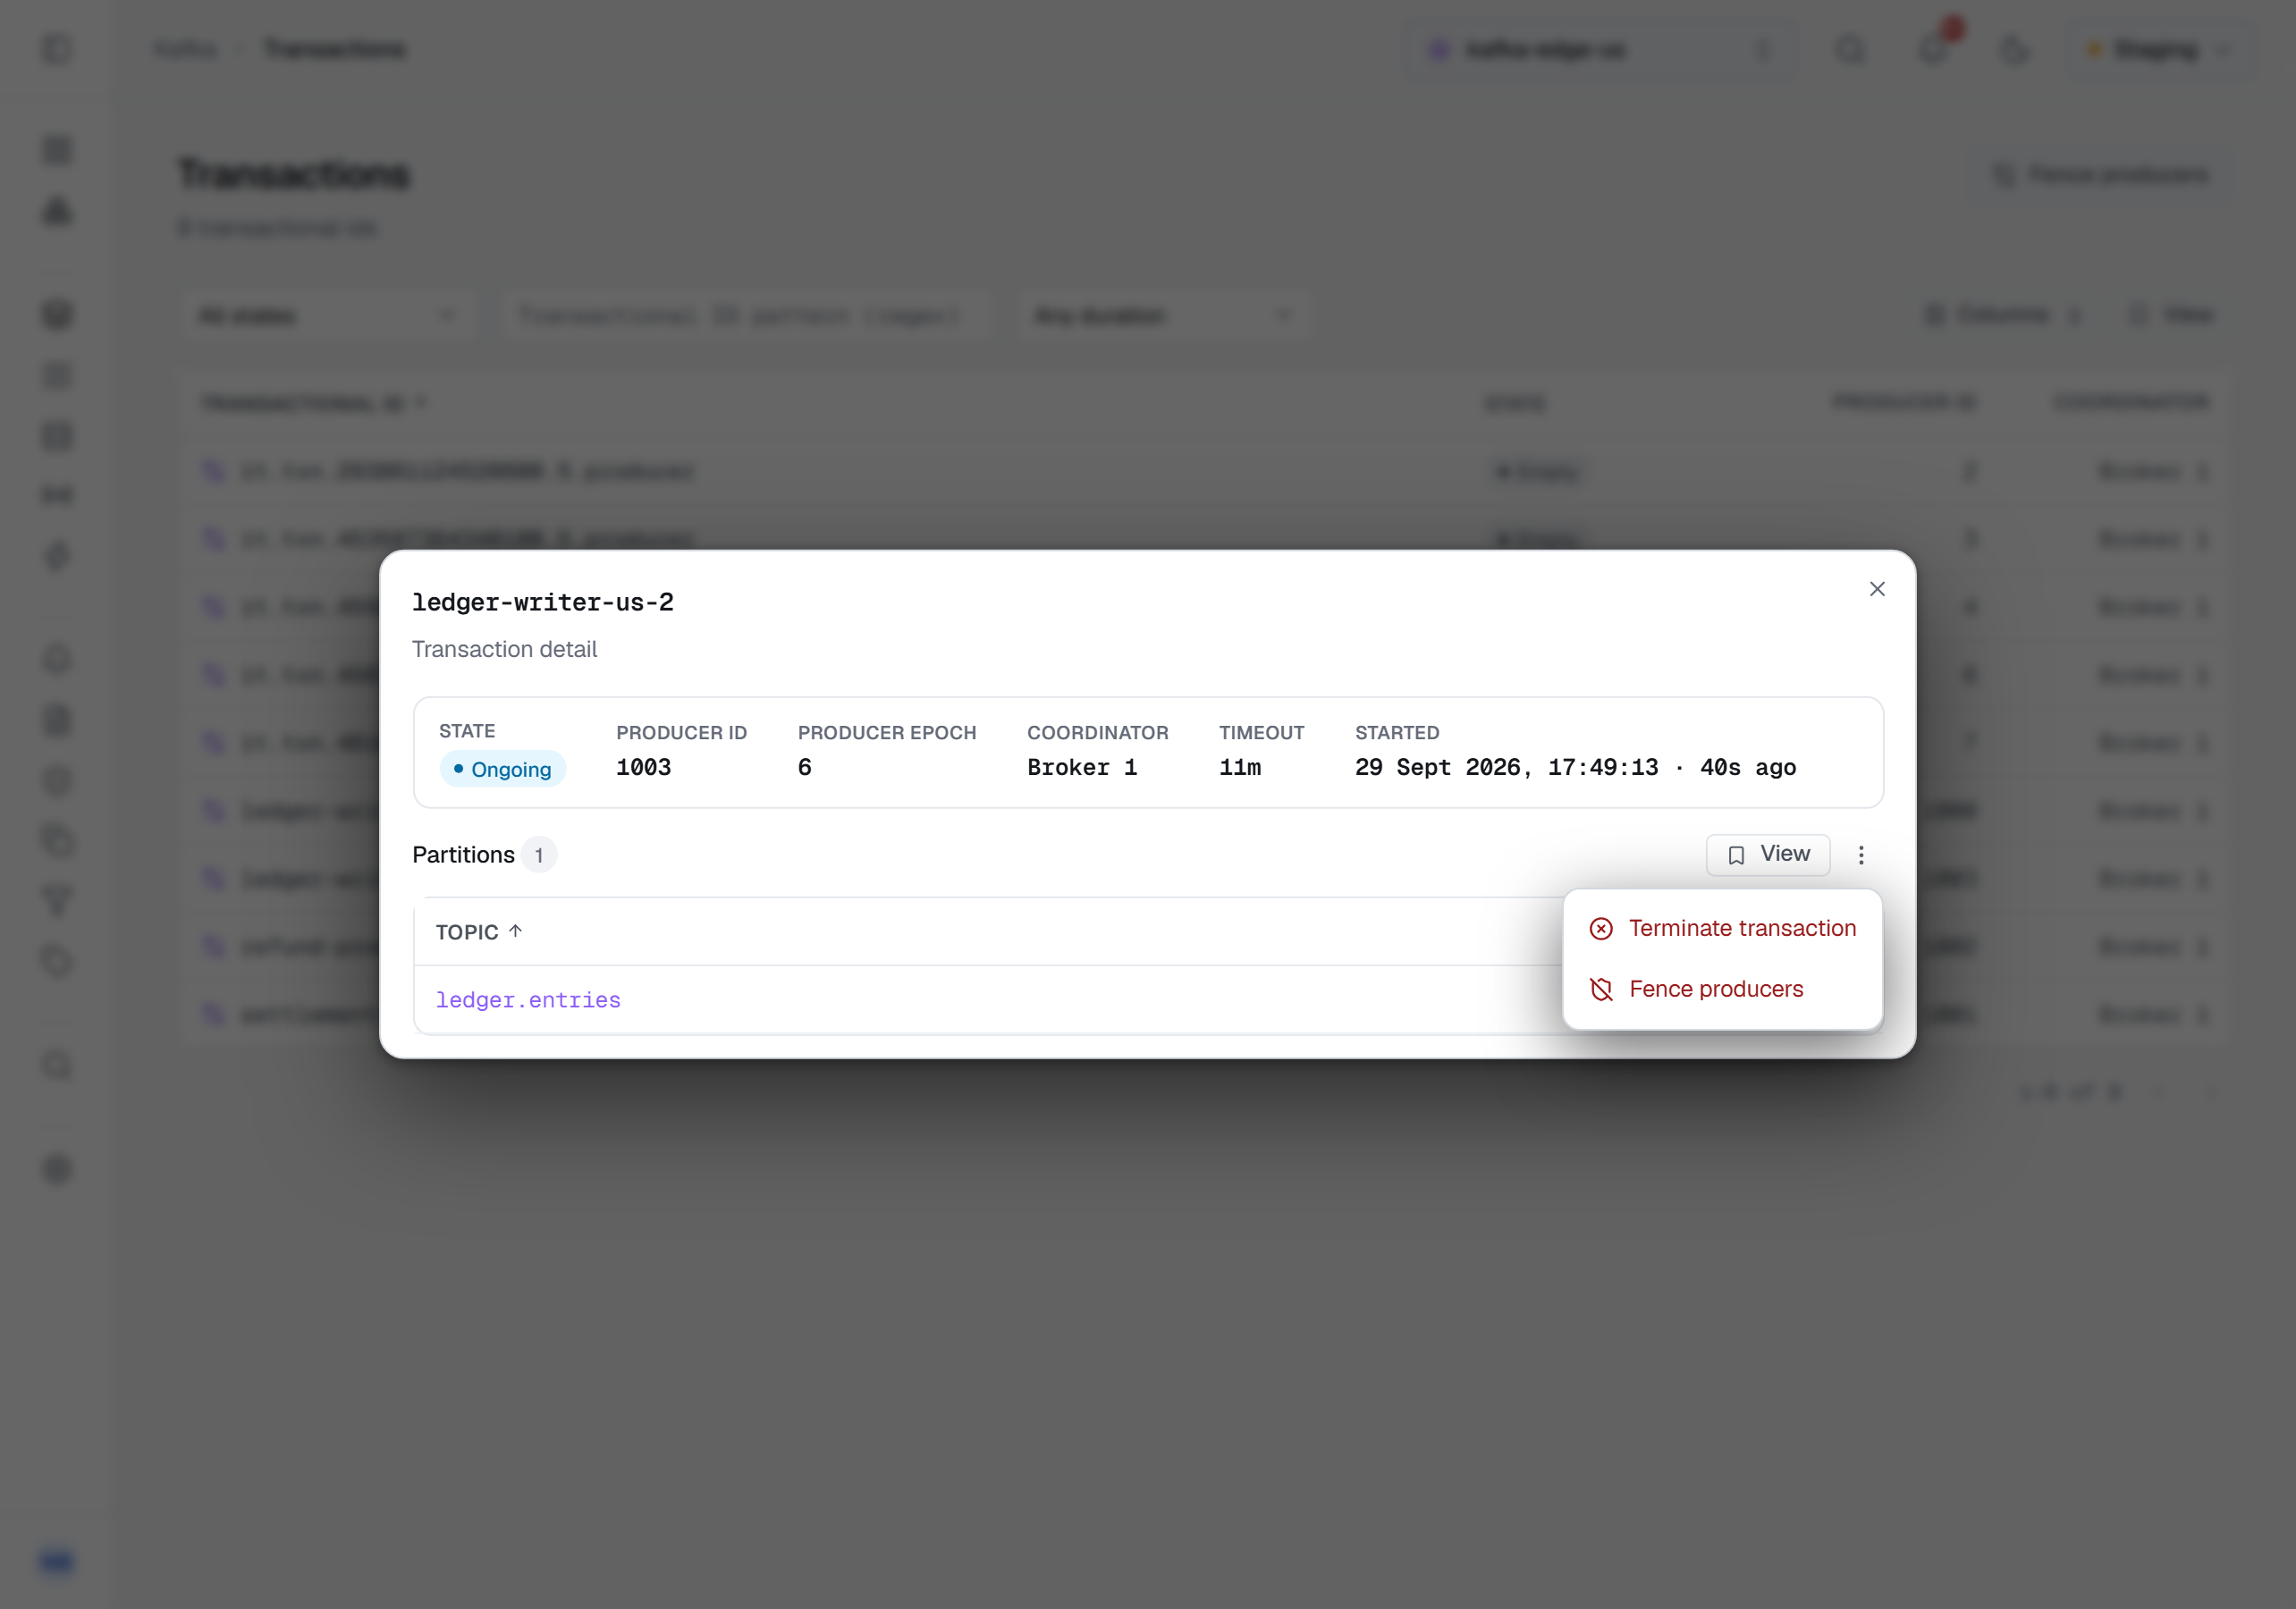Close the transaction detail dialog

(x=1877, y=589)
